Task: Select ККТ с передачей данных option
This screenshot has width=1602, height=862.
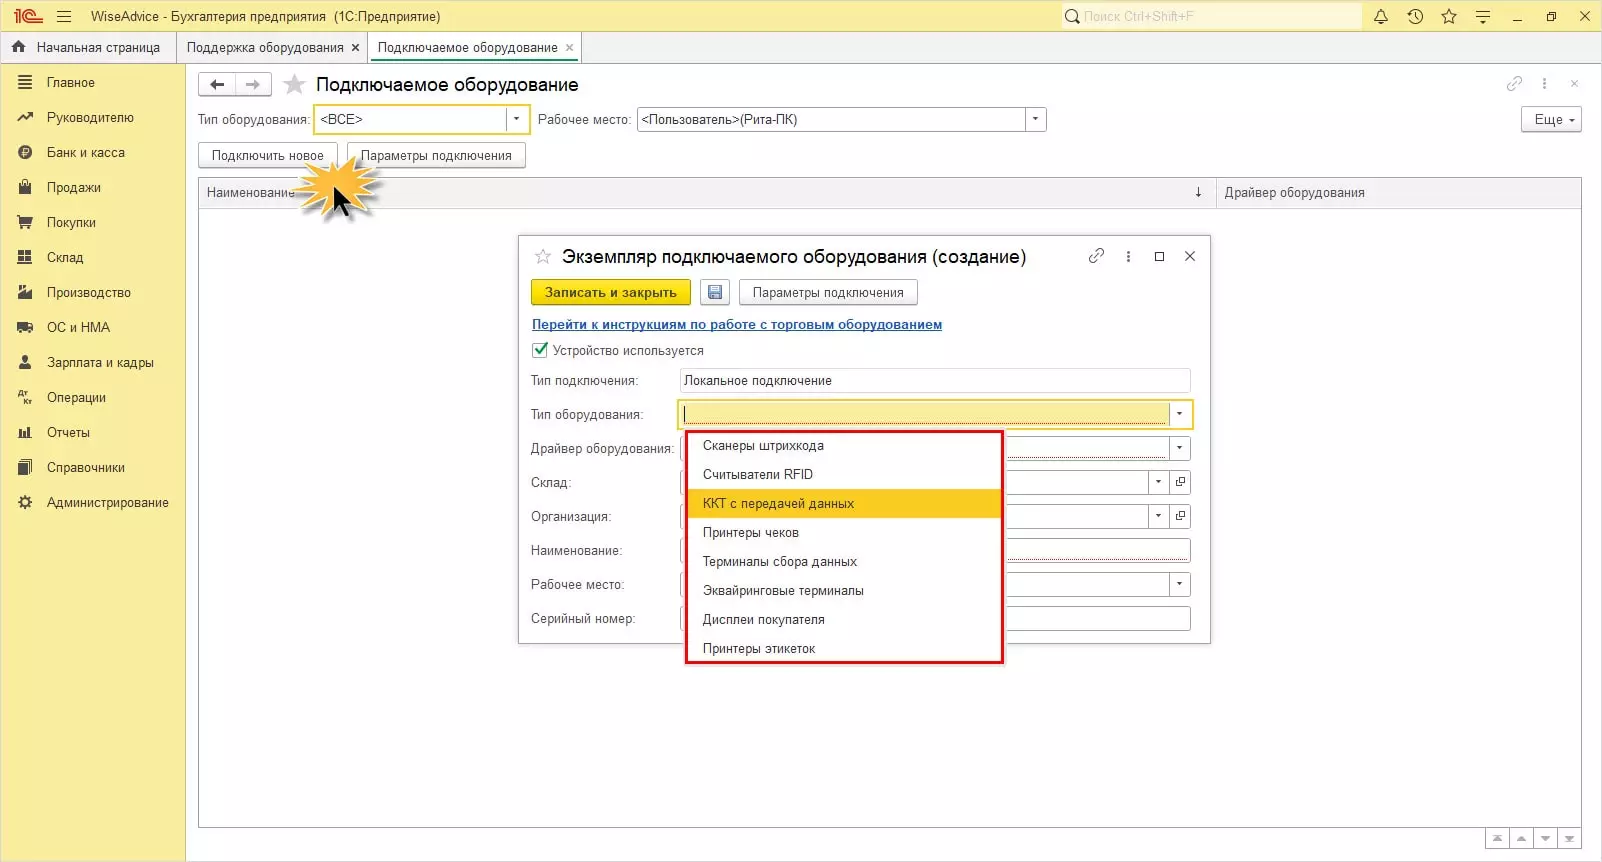Action: (x=778, y=503)
